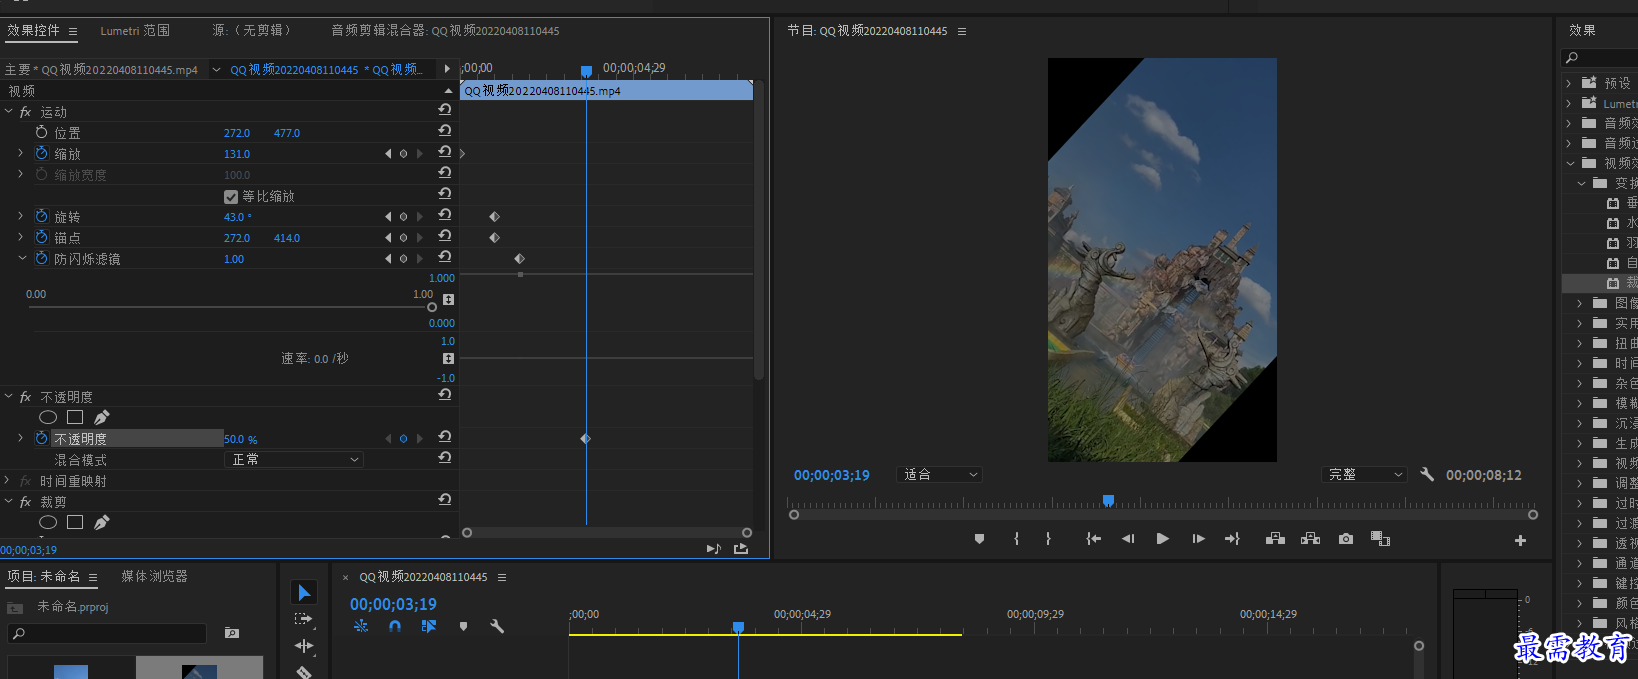
Task: Step forward one frame in program monitor
Action: [x=1198, y=539]
